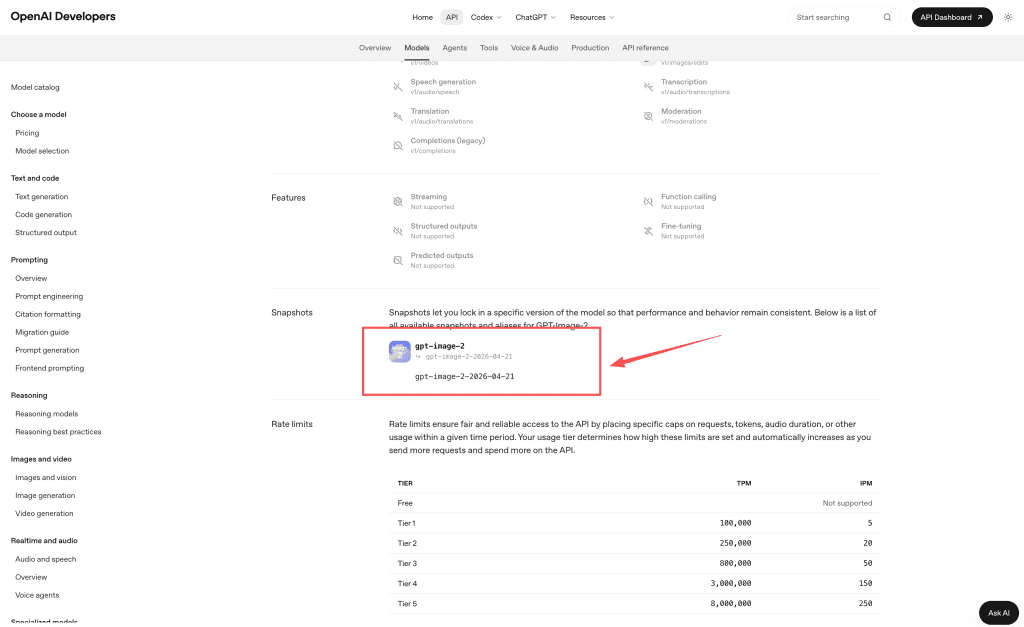Image resolution: width=1024 pixels, height=627 pixels.
Task: Click the Streaming feature icon
Action: [x=398, y=202]
